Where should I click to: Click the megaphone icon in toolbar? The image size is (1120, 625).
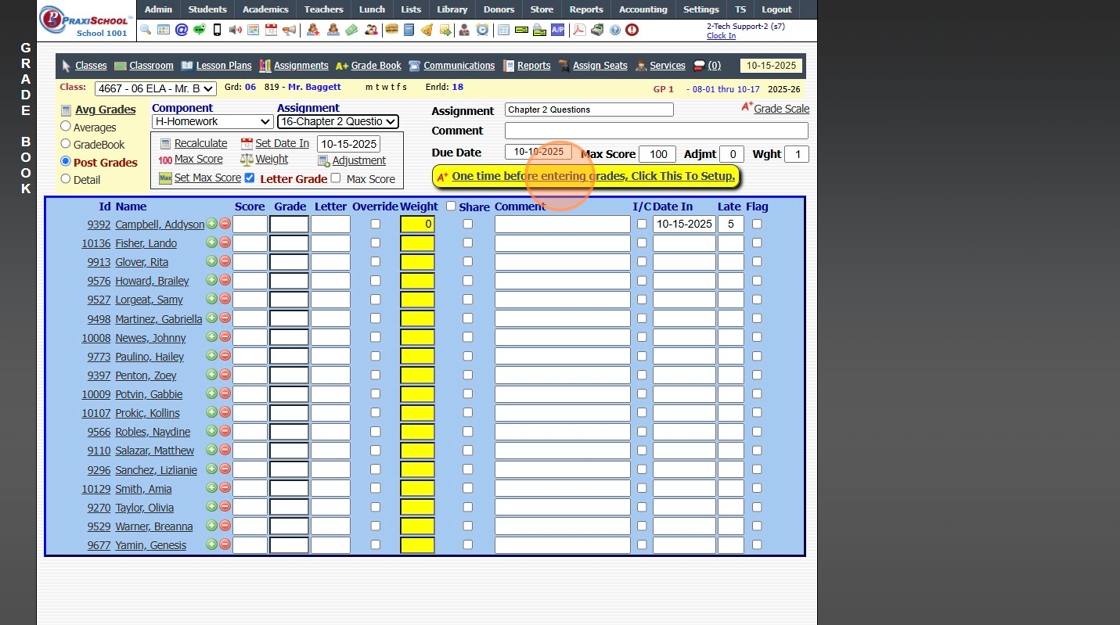(x=289, y=30)
